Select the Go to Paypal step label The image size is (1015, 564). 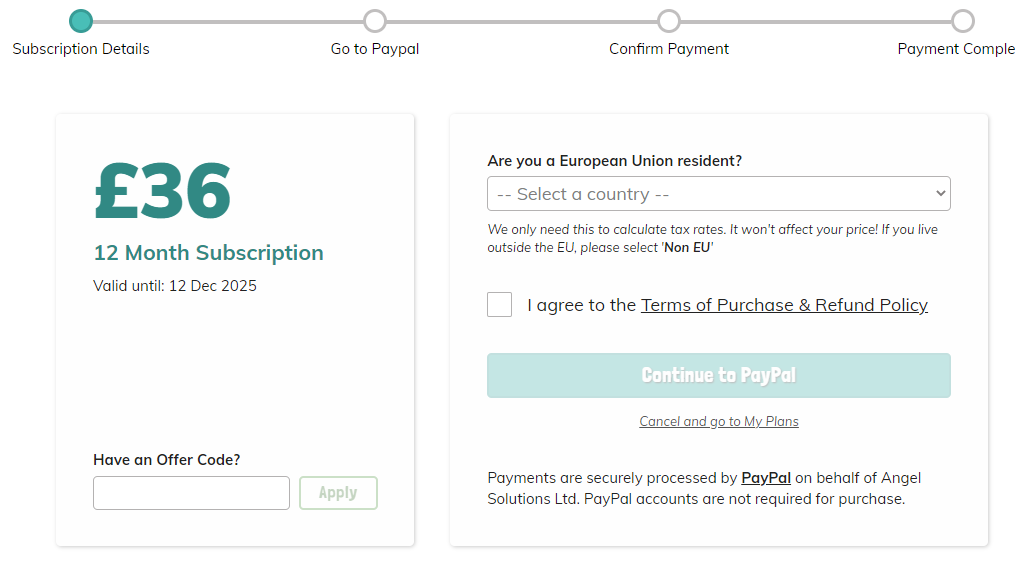[375, 49]
